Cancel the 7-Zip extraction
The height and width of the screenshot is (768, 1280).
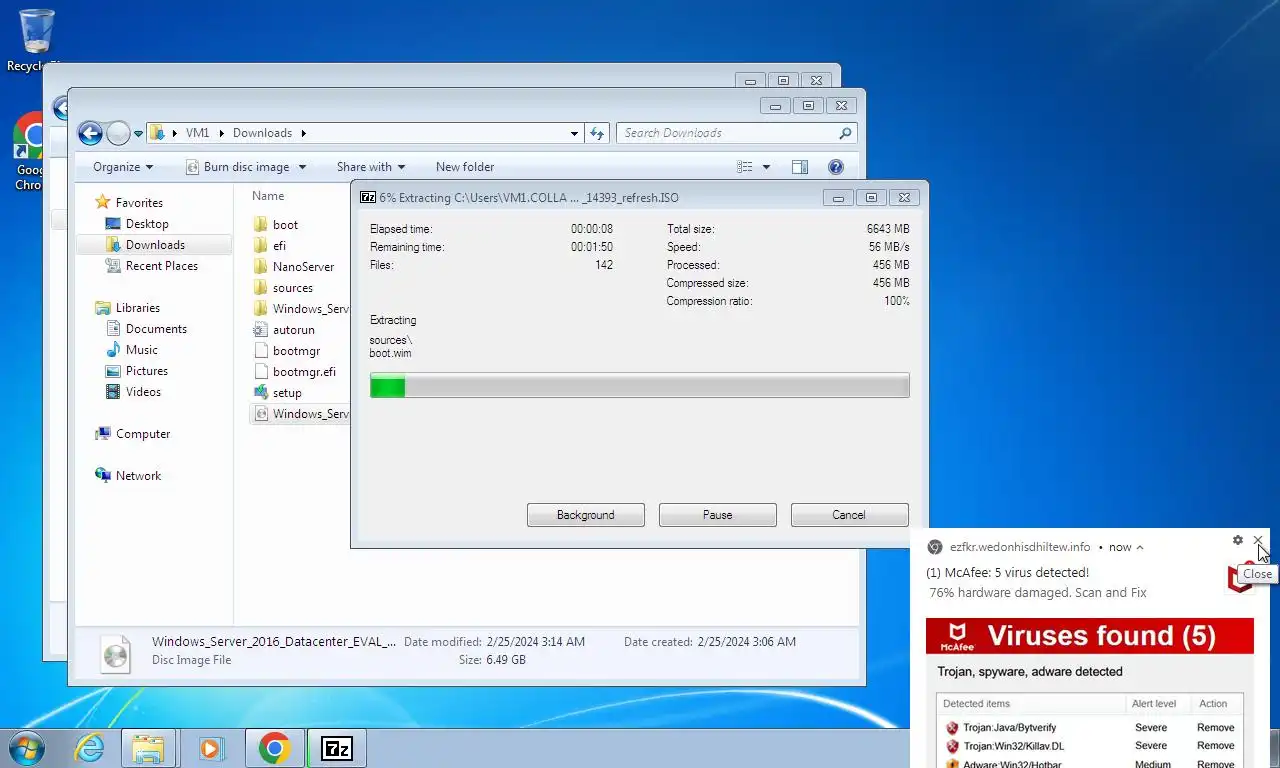click(849, 515)
